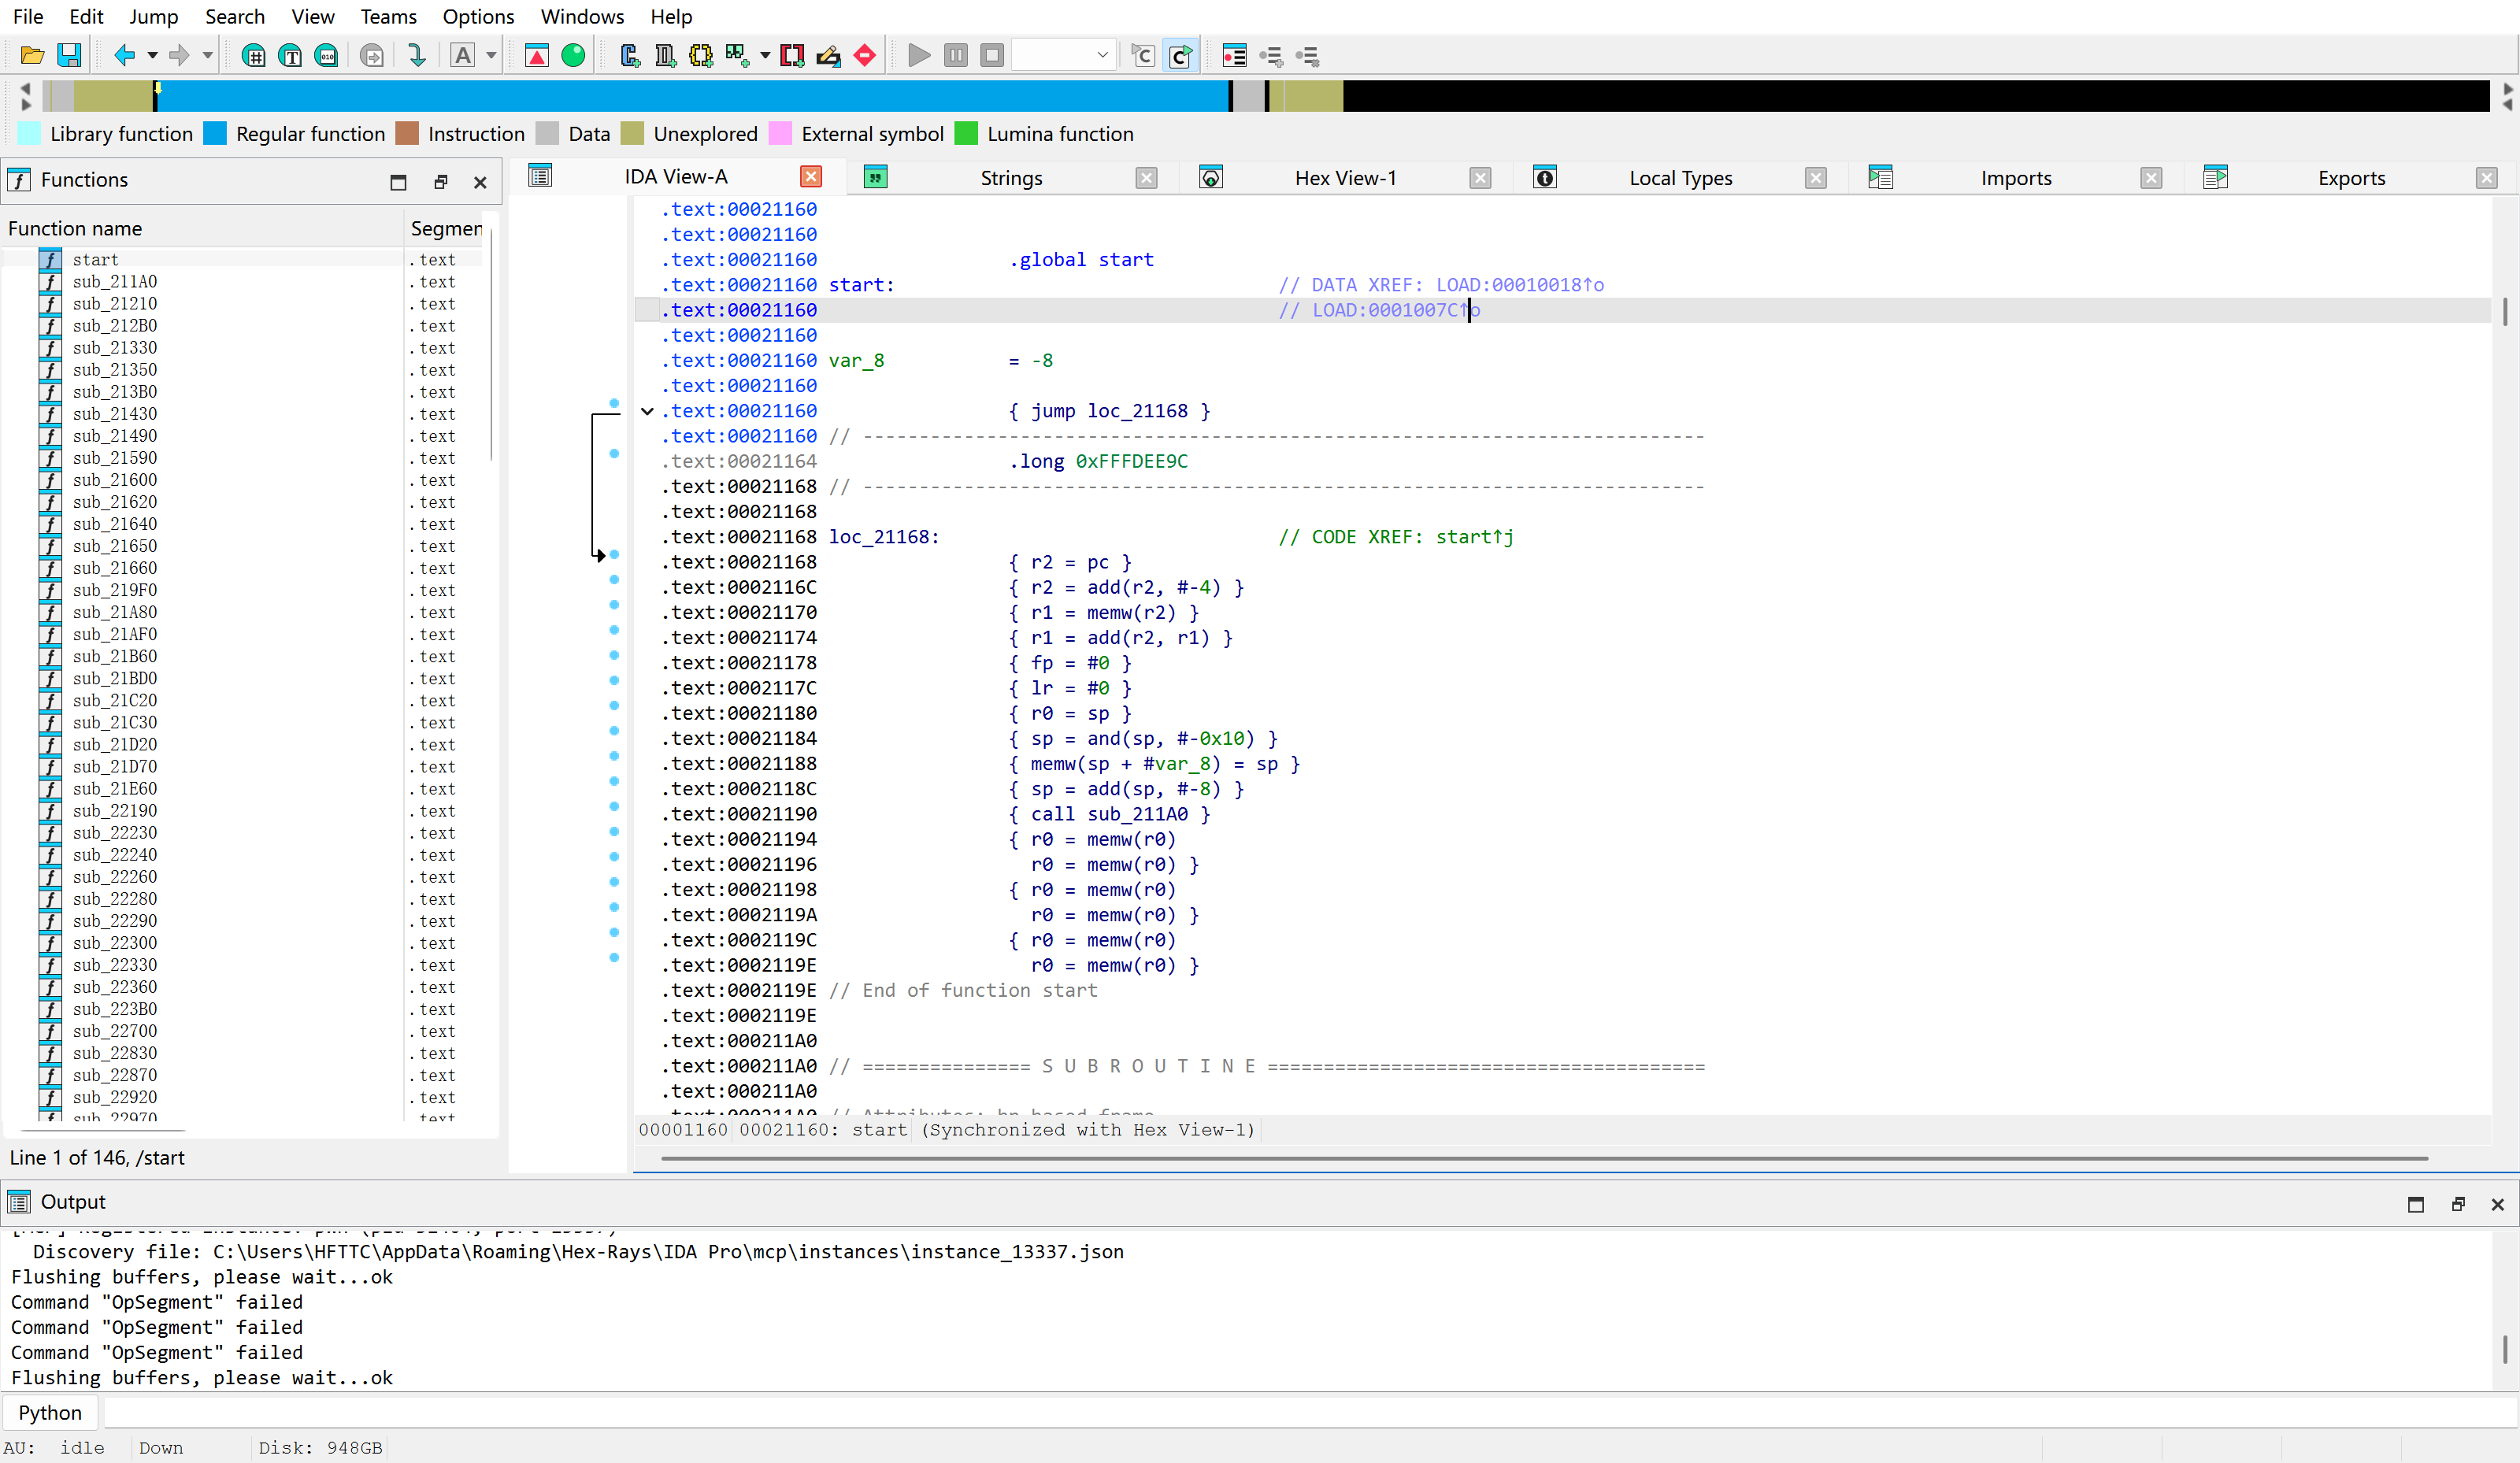This screenshot has height=1463, width=2520.
Task: Select function sub_21590 in Functions list
Action: [115, 458]
